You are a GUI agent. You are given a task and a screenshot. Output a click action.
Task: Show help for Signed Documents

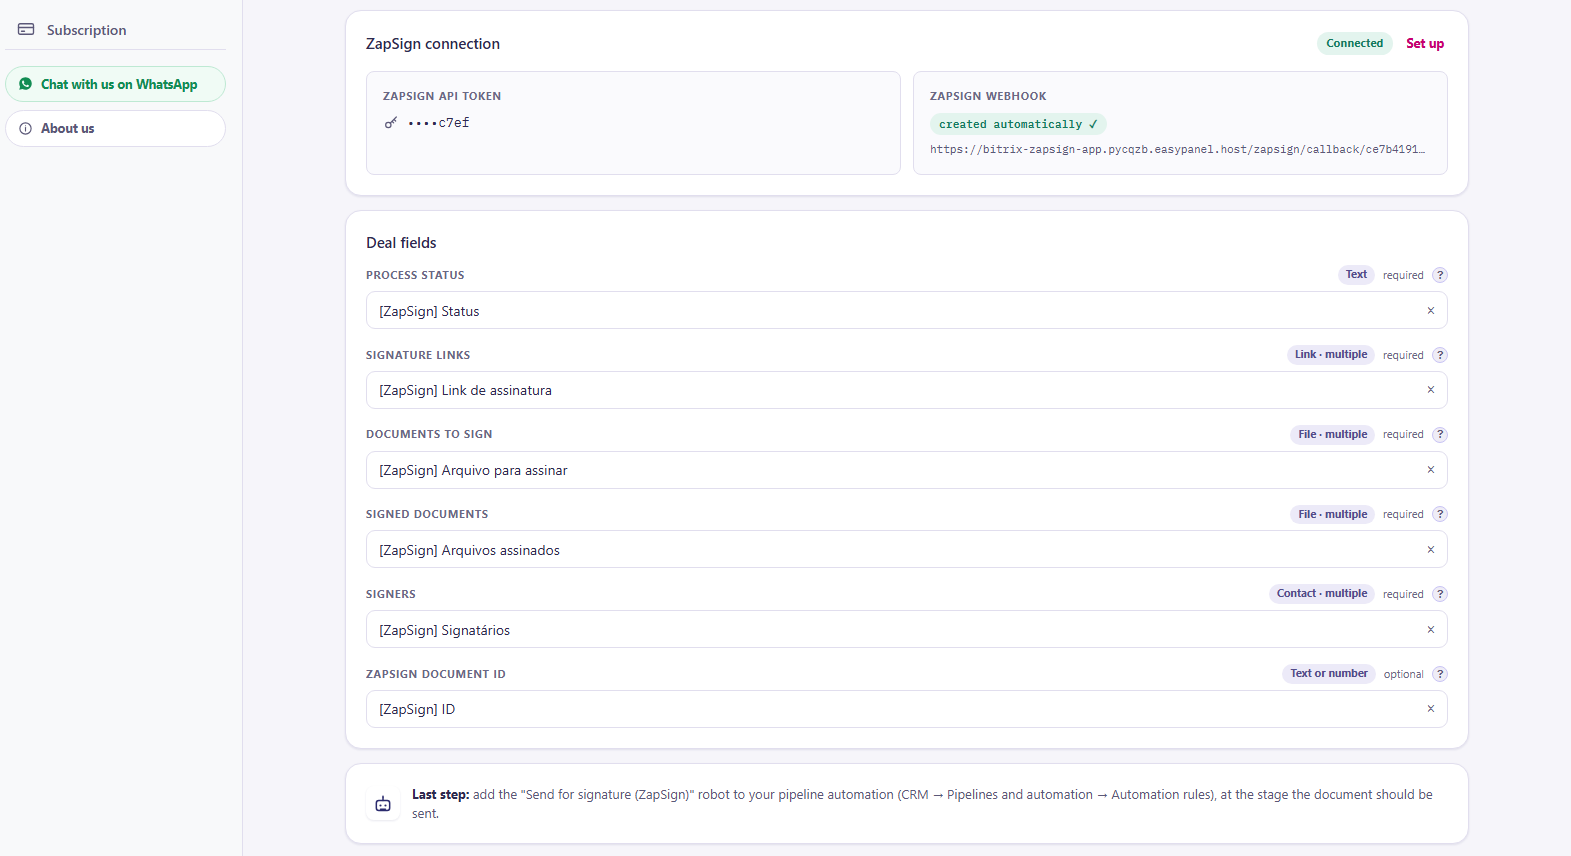(x=1440, y=514)
